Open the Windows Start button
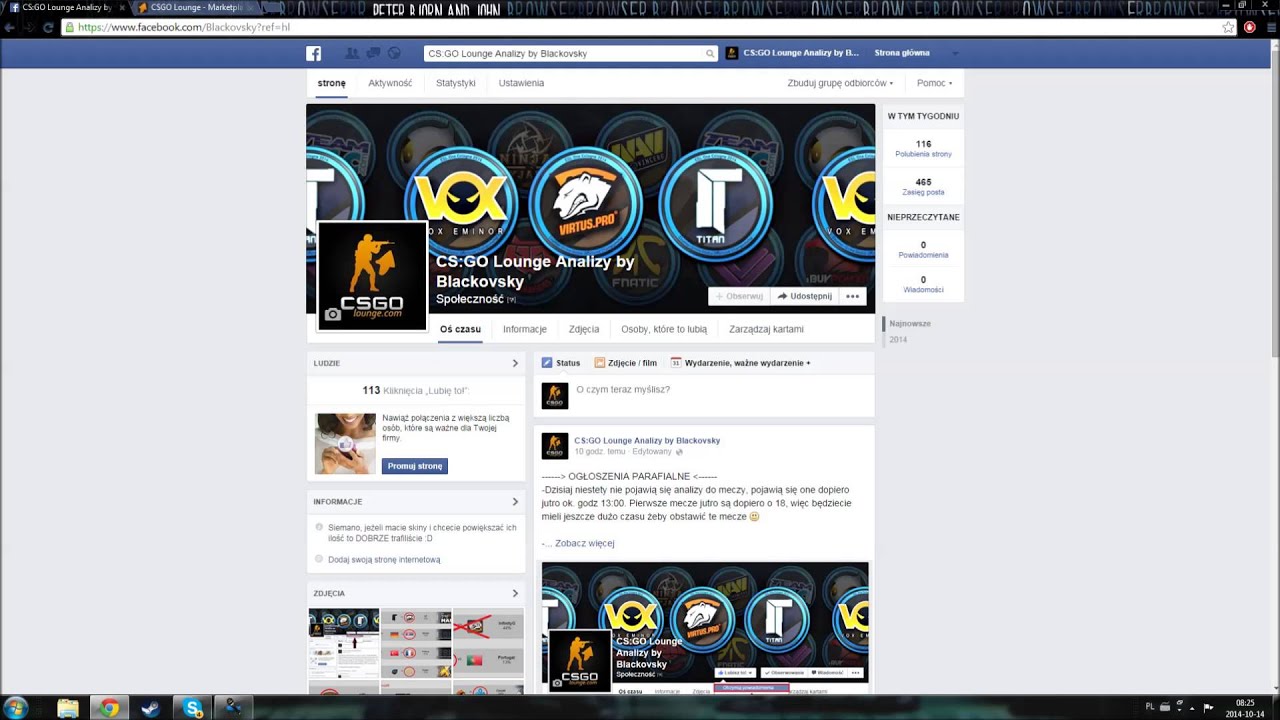The height and width of the screenshot is (720, 1280). coord(16,708)
